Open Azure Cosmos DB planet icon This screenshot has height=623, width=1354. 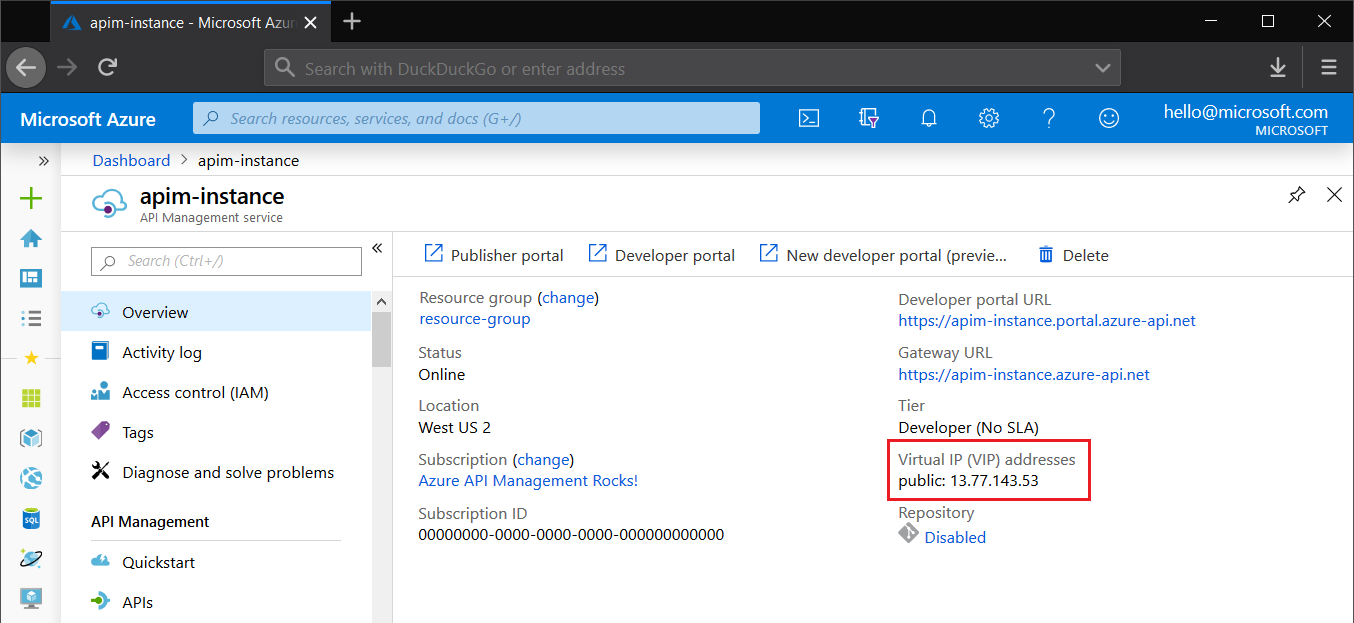point(31,558)
